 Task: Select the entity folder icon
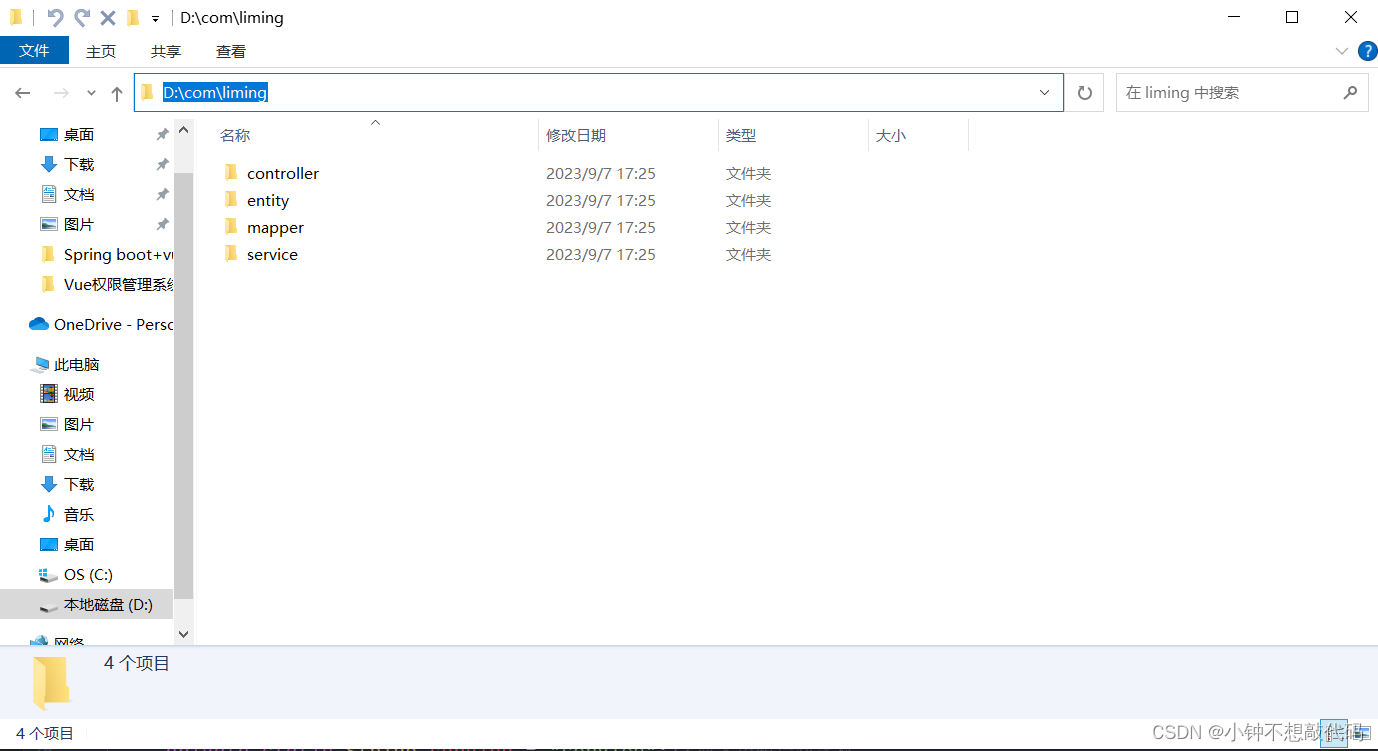pos(231,200)
